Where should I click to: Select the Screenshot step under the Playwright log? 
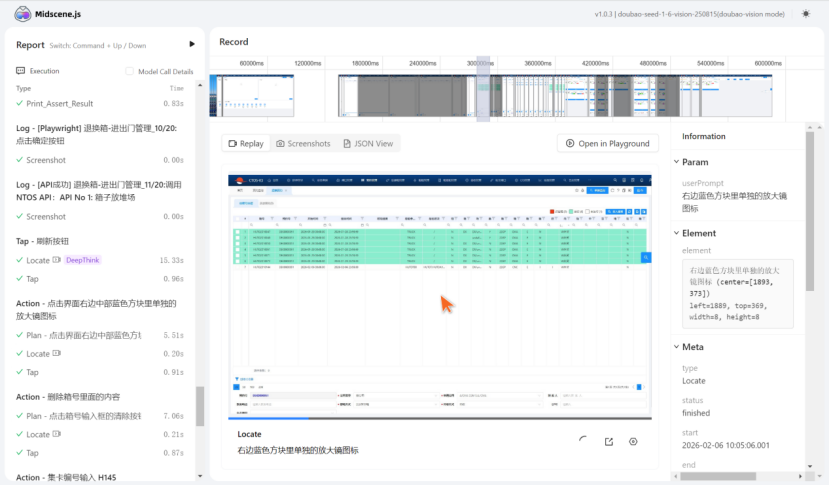[x=100, y=160]
